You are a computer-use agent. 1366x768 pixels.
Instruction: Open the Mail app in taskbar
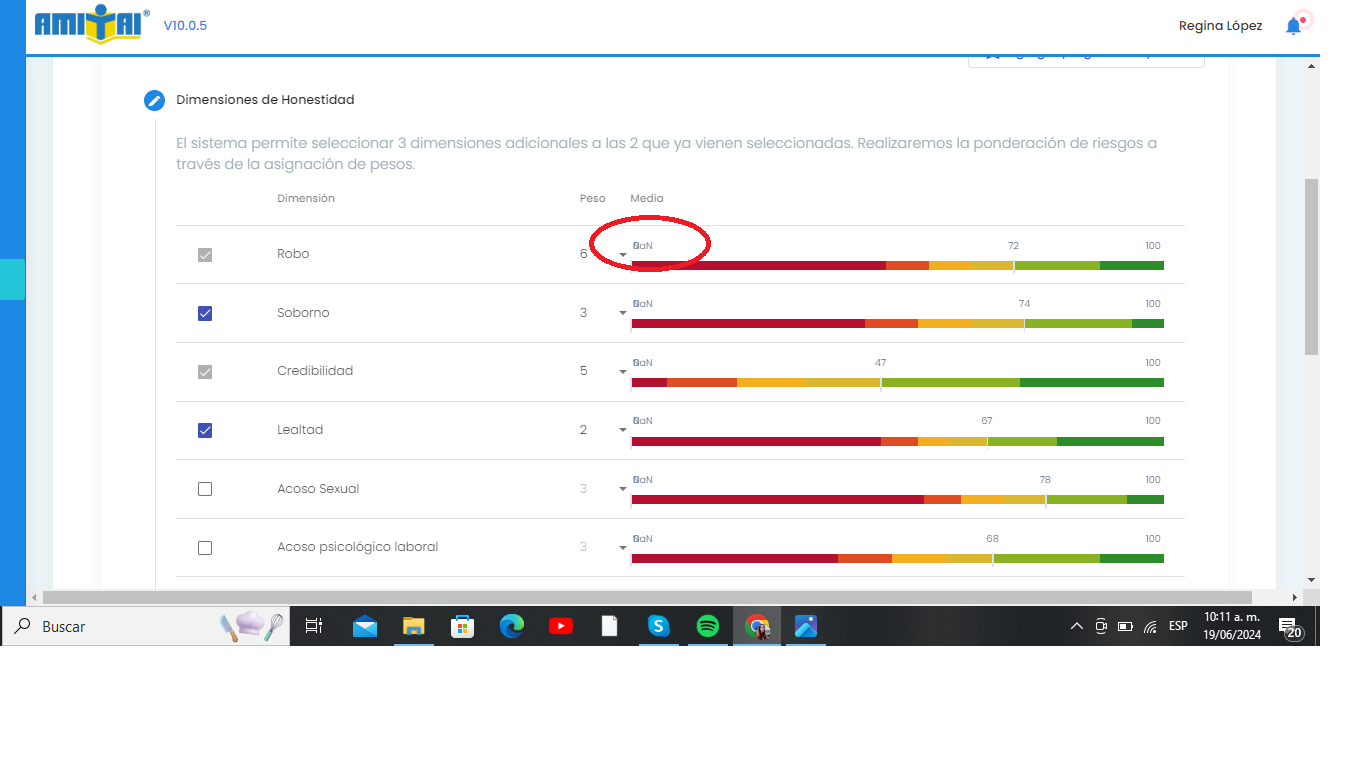pyautogui.click(x=365, y=626)
